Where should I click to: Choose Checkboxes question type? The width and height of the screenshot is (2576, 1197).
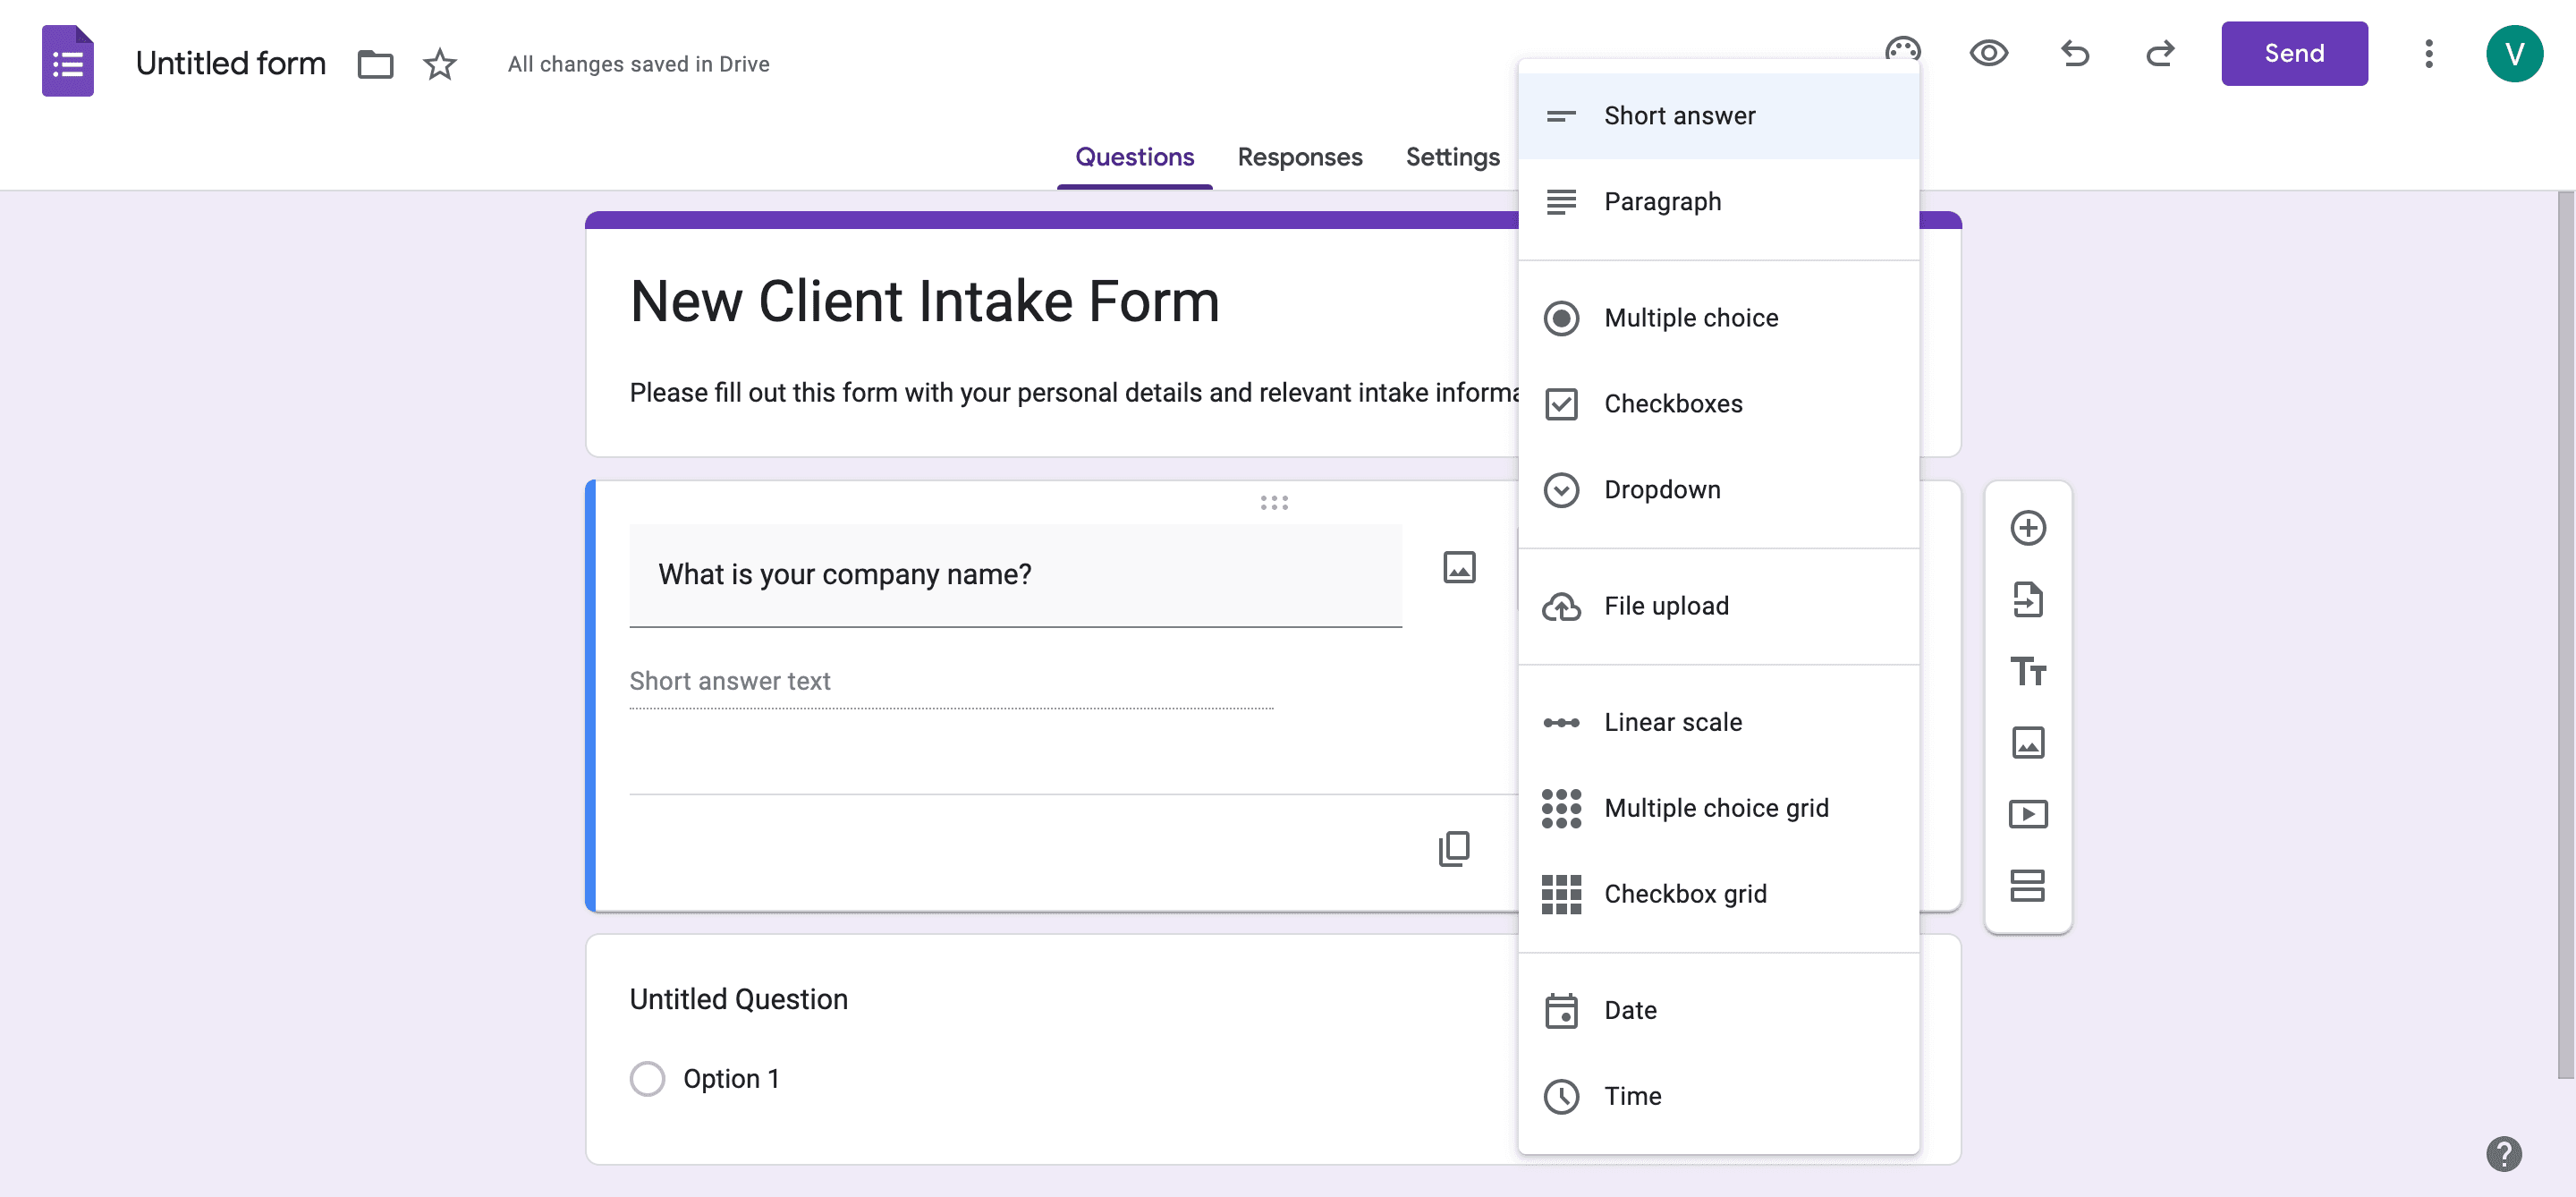[x=1718, y=404]
